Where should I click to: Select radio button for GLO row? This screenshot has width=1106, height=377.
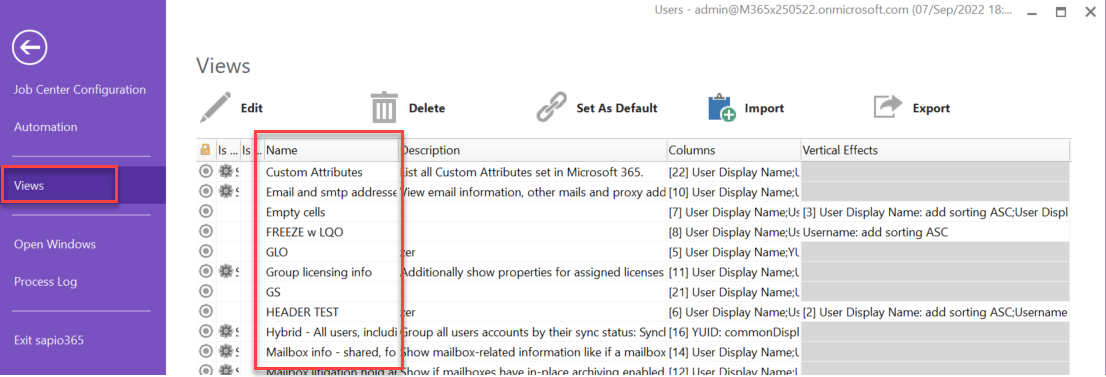205,251
